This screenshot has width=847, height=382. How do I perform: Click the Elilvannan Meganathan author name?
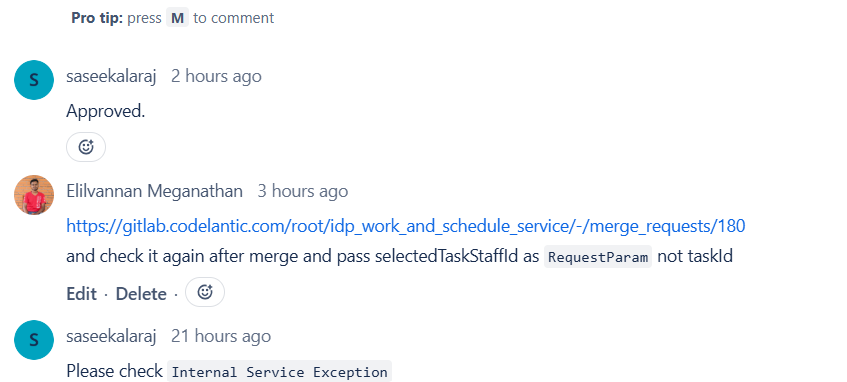[154, 191]
